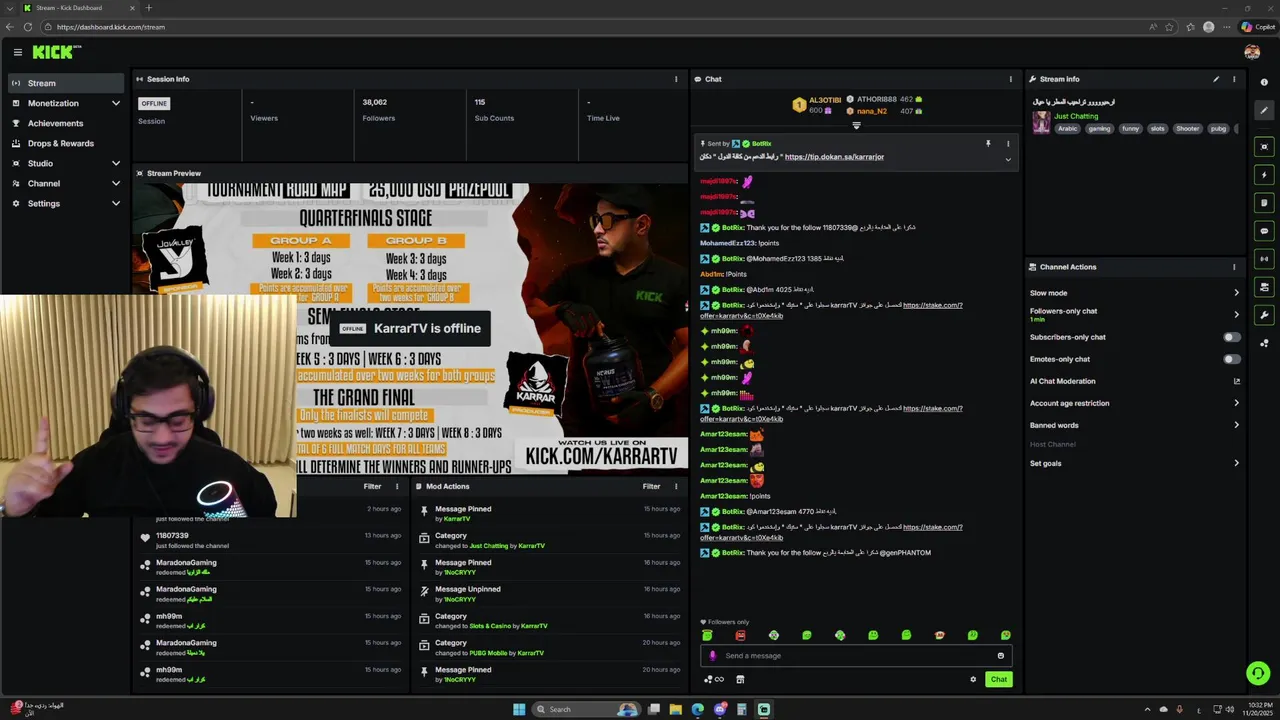The height and width of the screenshot is (720, 1280).
Task: Toggle Emotes-only chat
Action: (x=1232, y=359)
